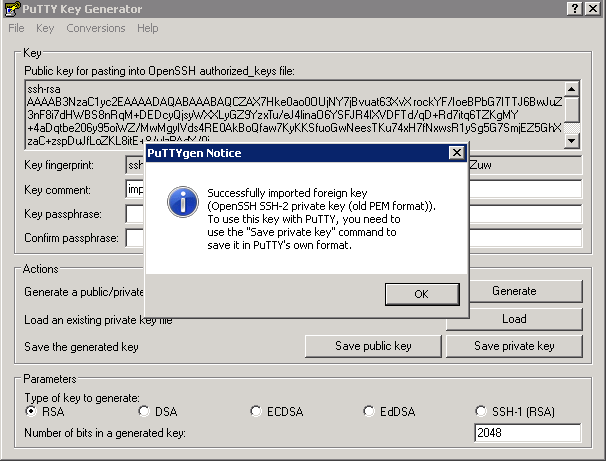Close the PuTTYgen Notice dialog with X
Viewport: 606px width, 462px height.
456,153
